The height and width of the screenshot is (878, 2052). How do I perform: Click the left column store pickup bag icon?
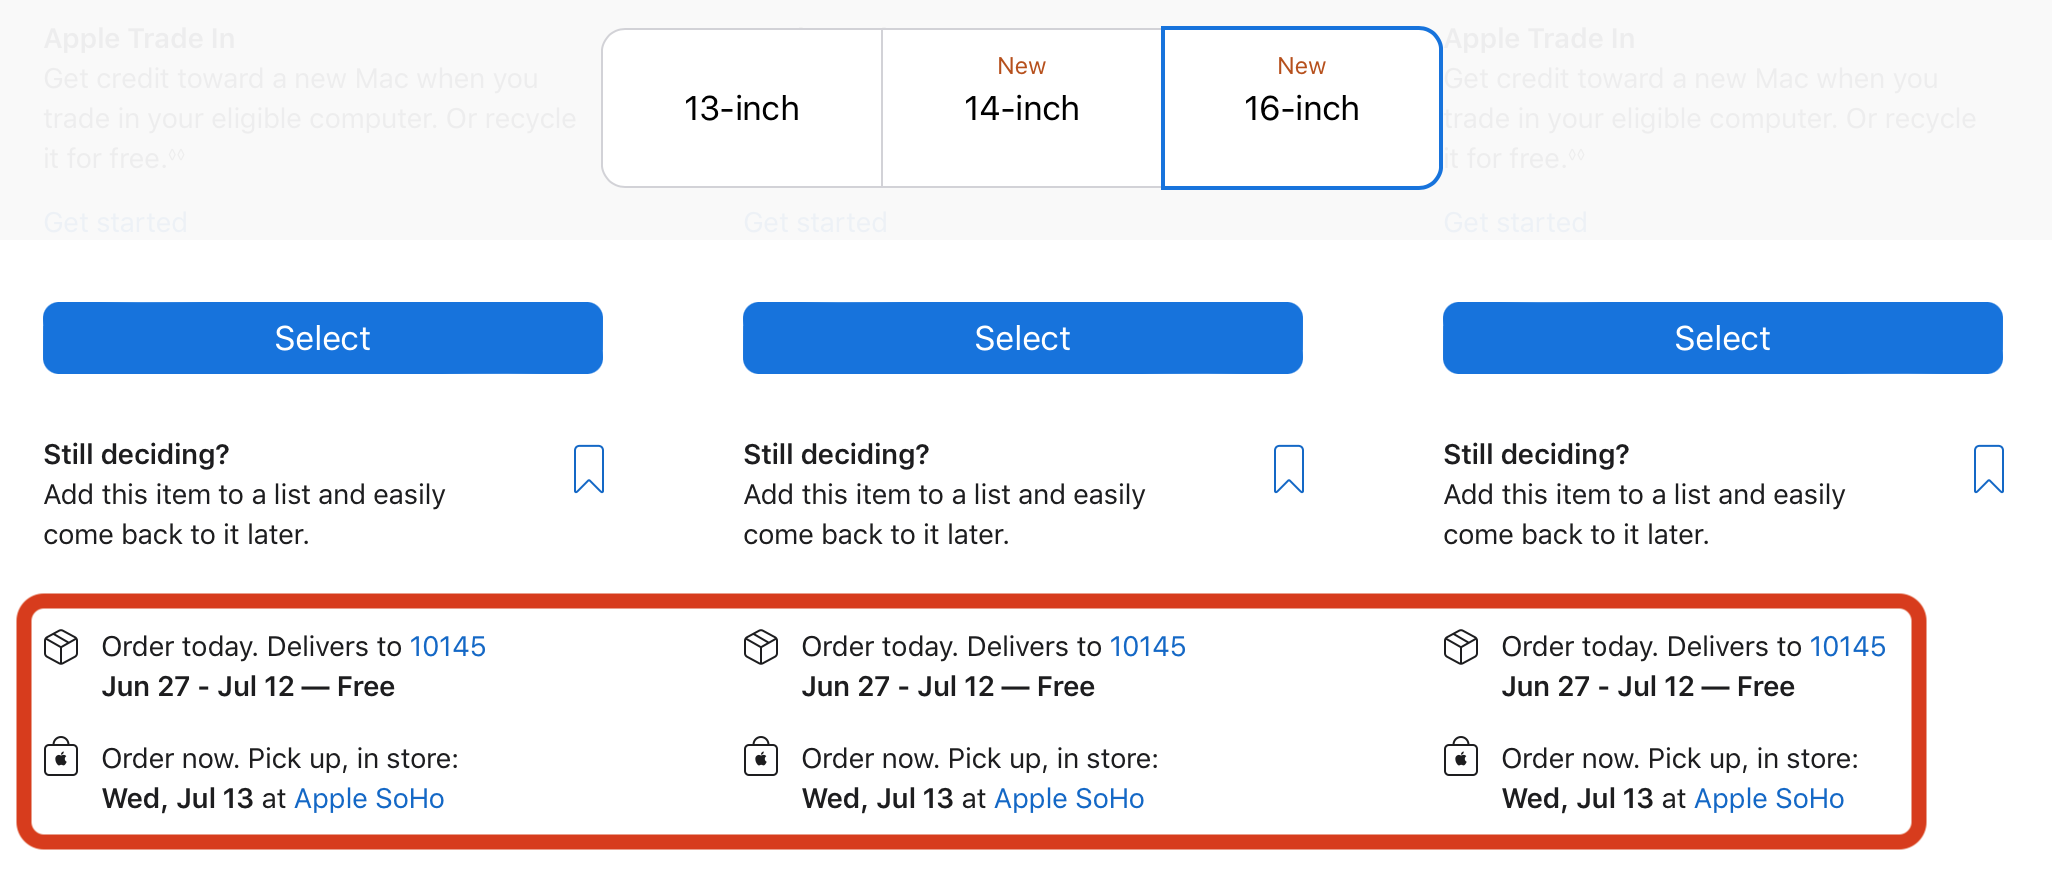(61, 758)
